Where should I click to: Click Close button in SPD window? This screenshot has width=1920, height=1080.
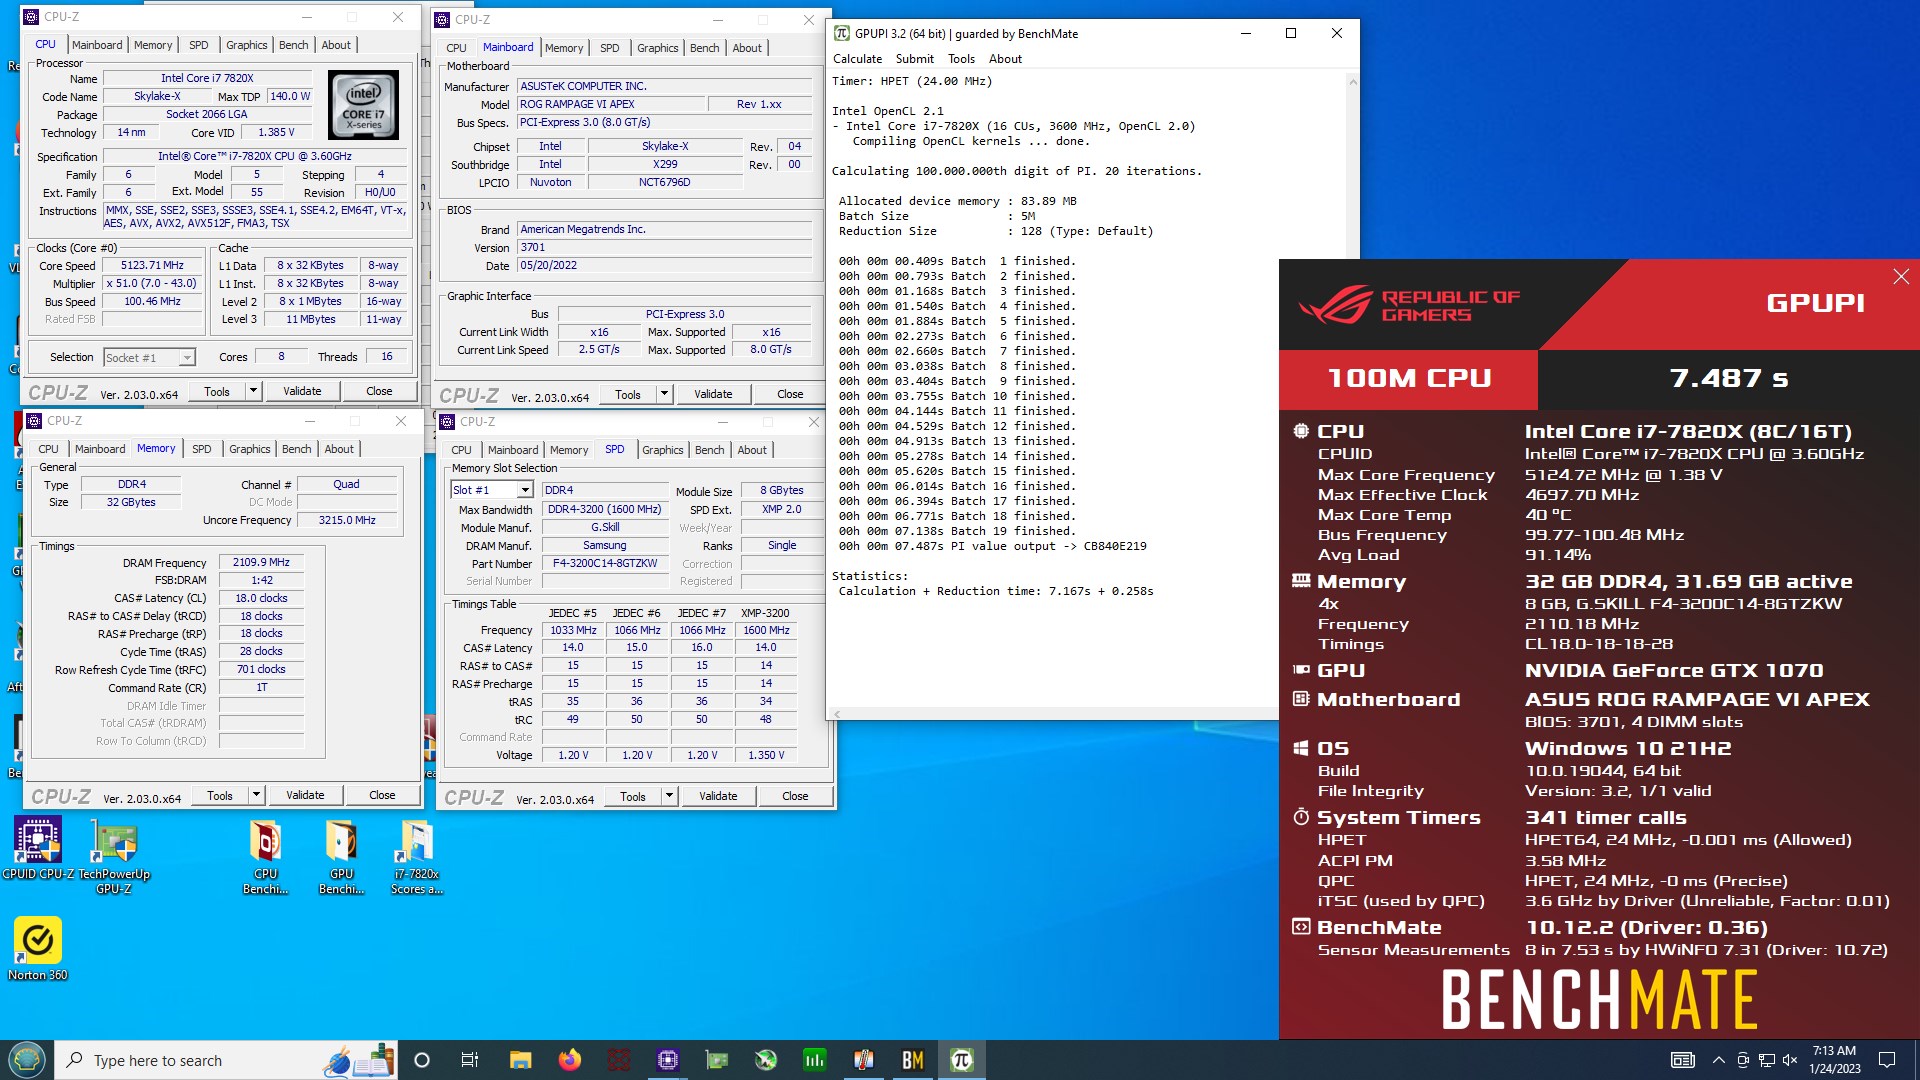(x=795, y=796)
